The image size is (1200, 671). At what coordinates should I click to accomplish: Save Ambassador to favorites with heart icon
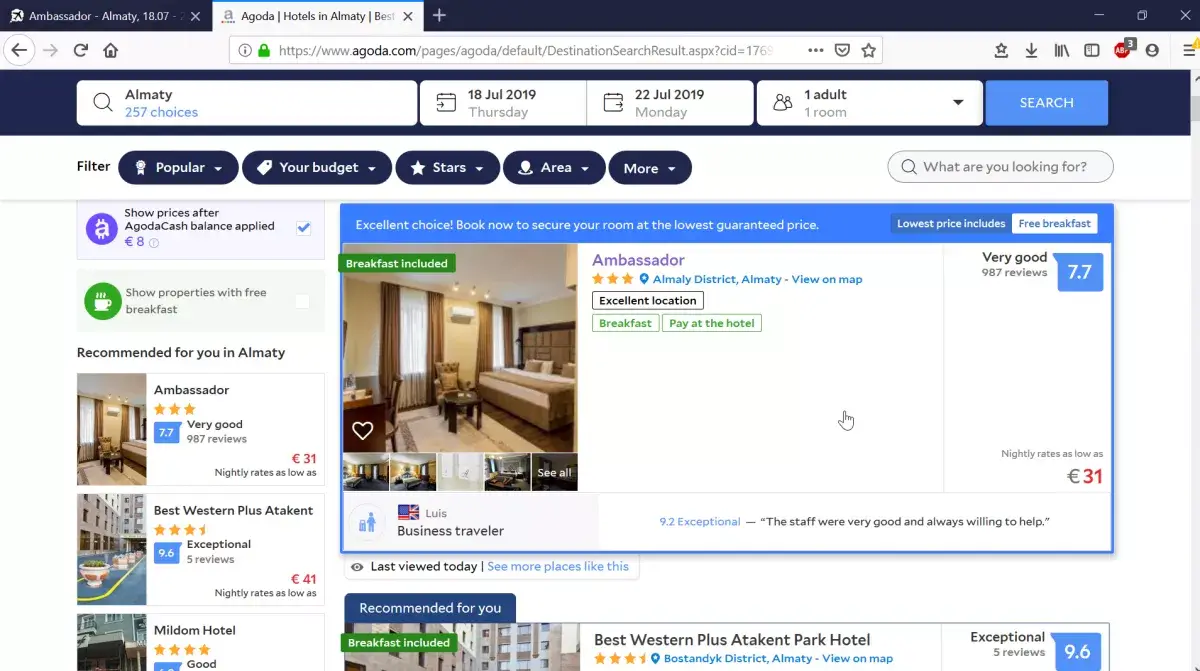(363, 431)
